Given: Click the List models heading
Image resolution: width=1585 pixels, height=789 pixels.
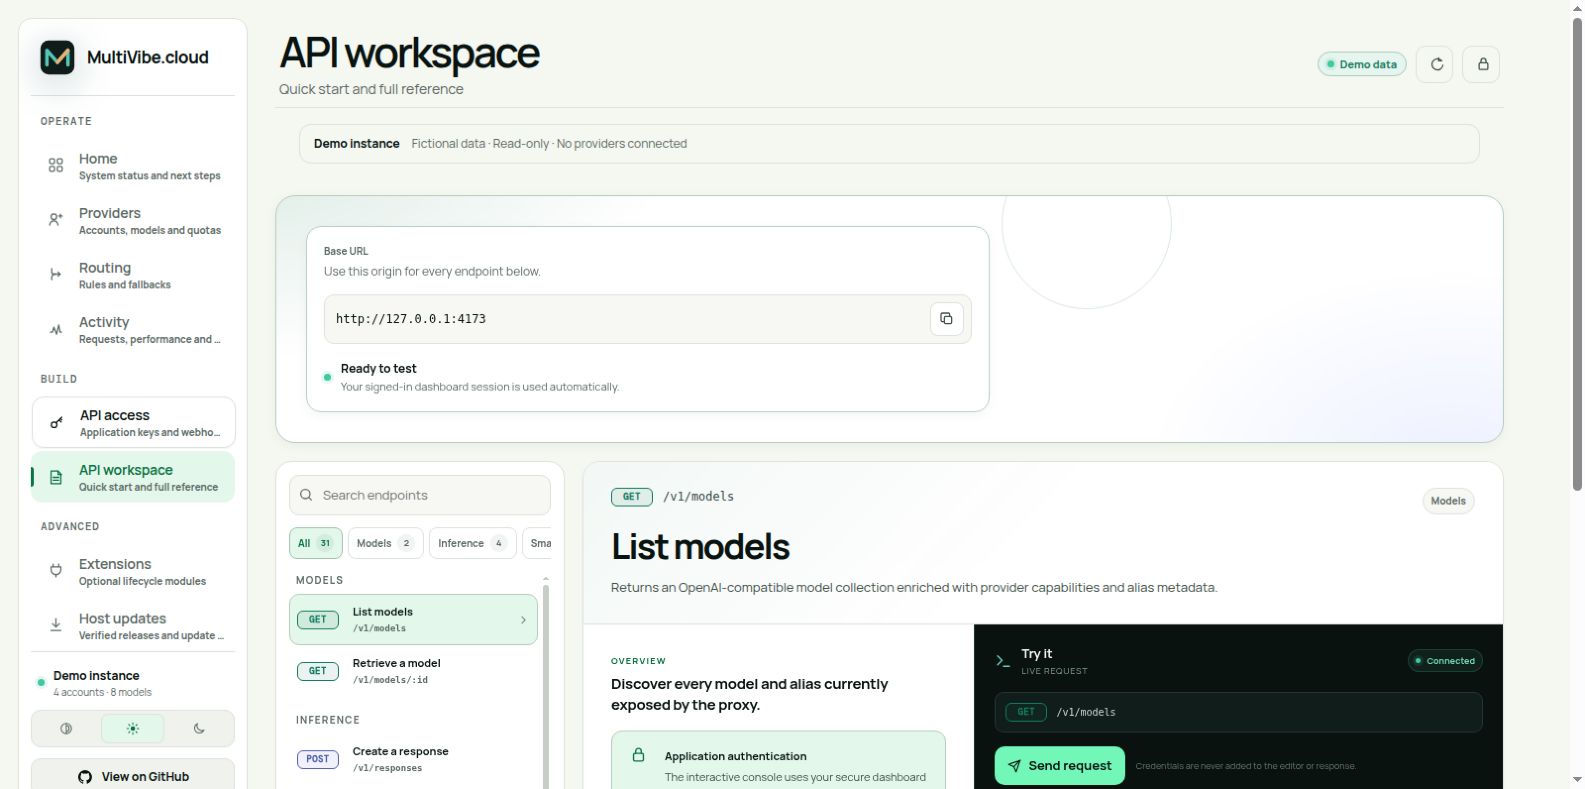Looking at the screenshot, I should click(x=700, y=547).
